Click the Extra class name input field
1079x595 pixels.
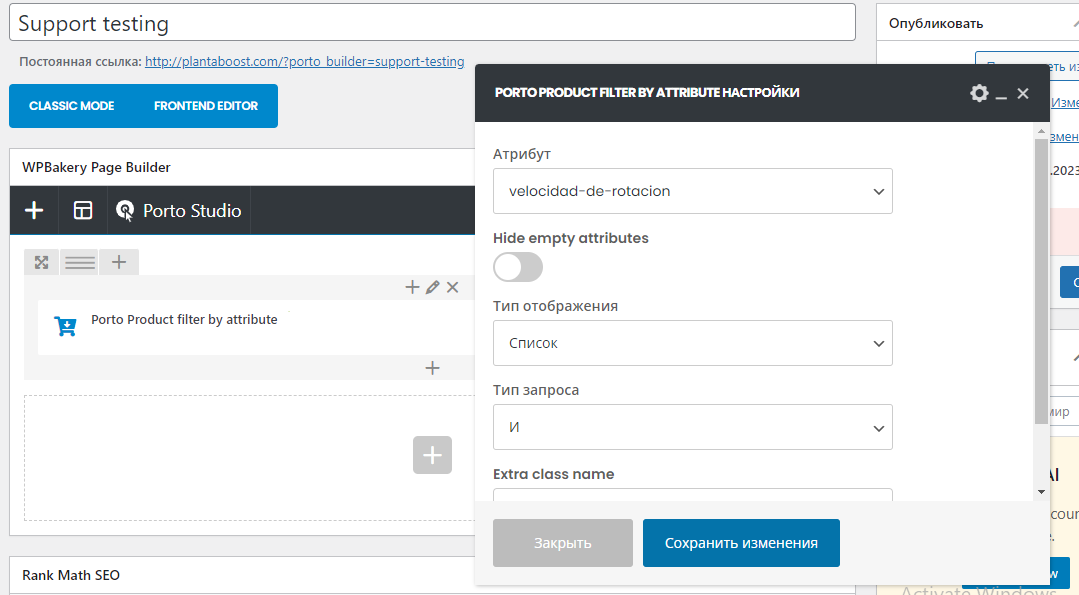point(693,495)
